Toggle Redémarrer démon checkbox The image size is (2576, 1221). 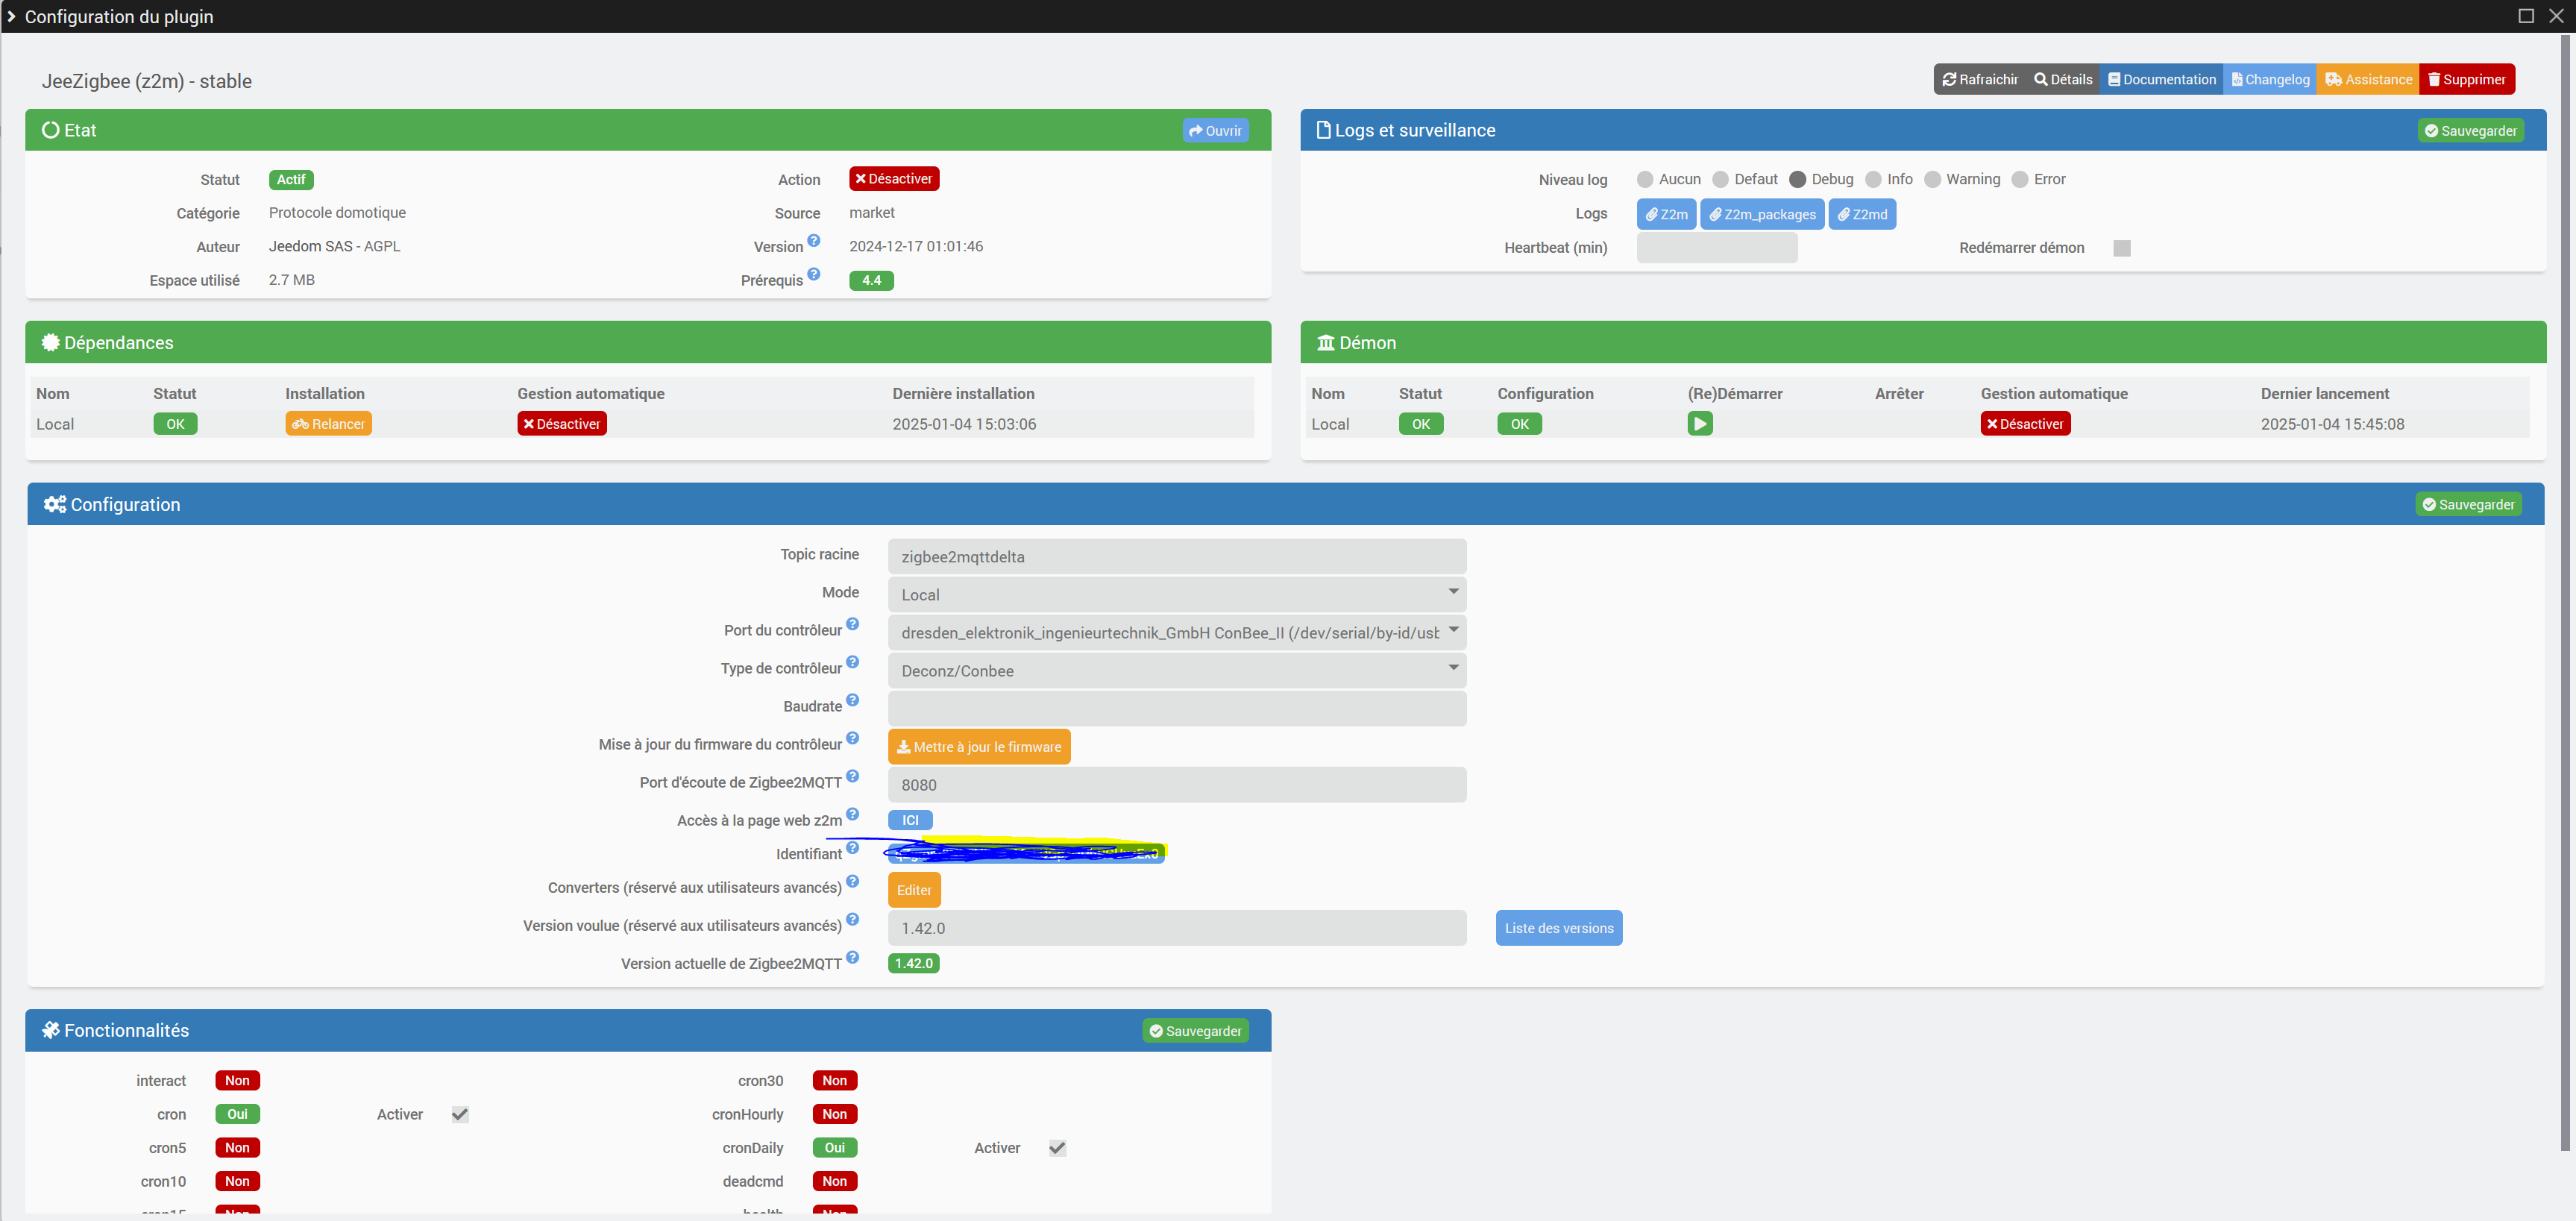point(2122,248)
